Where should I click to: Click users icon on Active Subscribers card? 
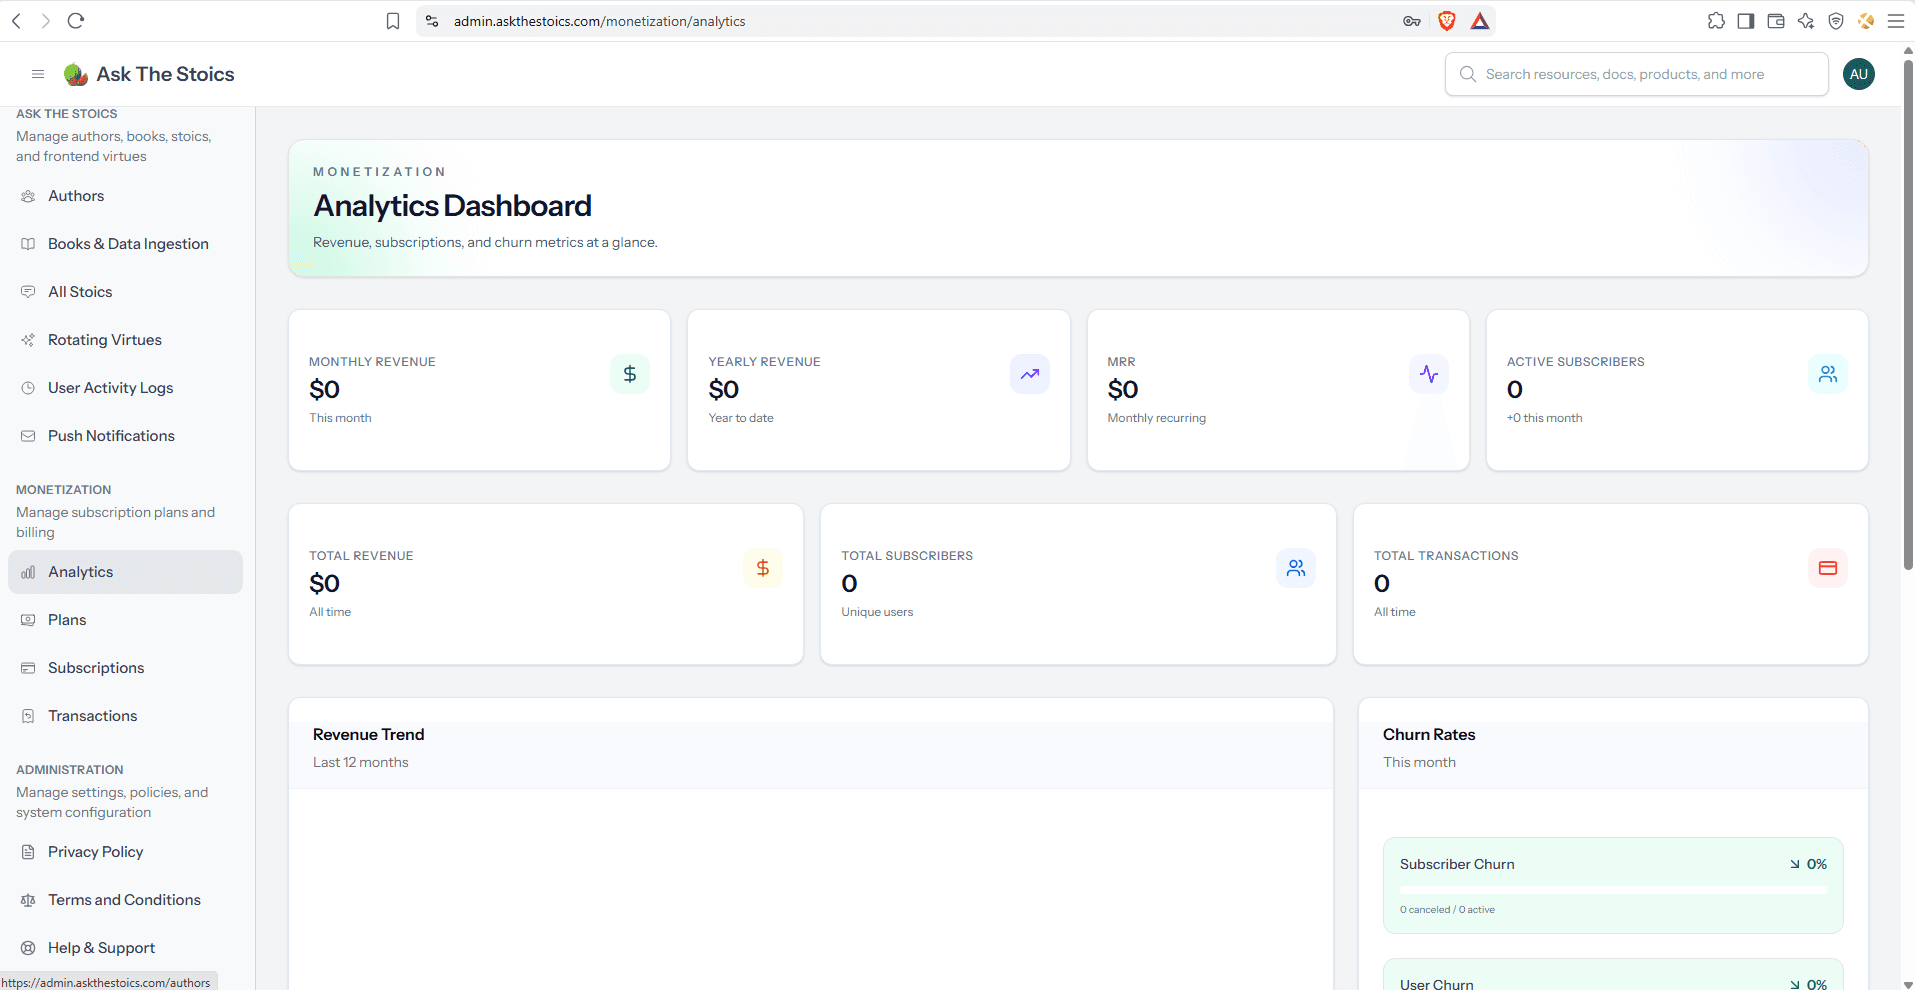(1828, 374)
